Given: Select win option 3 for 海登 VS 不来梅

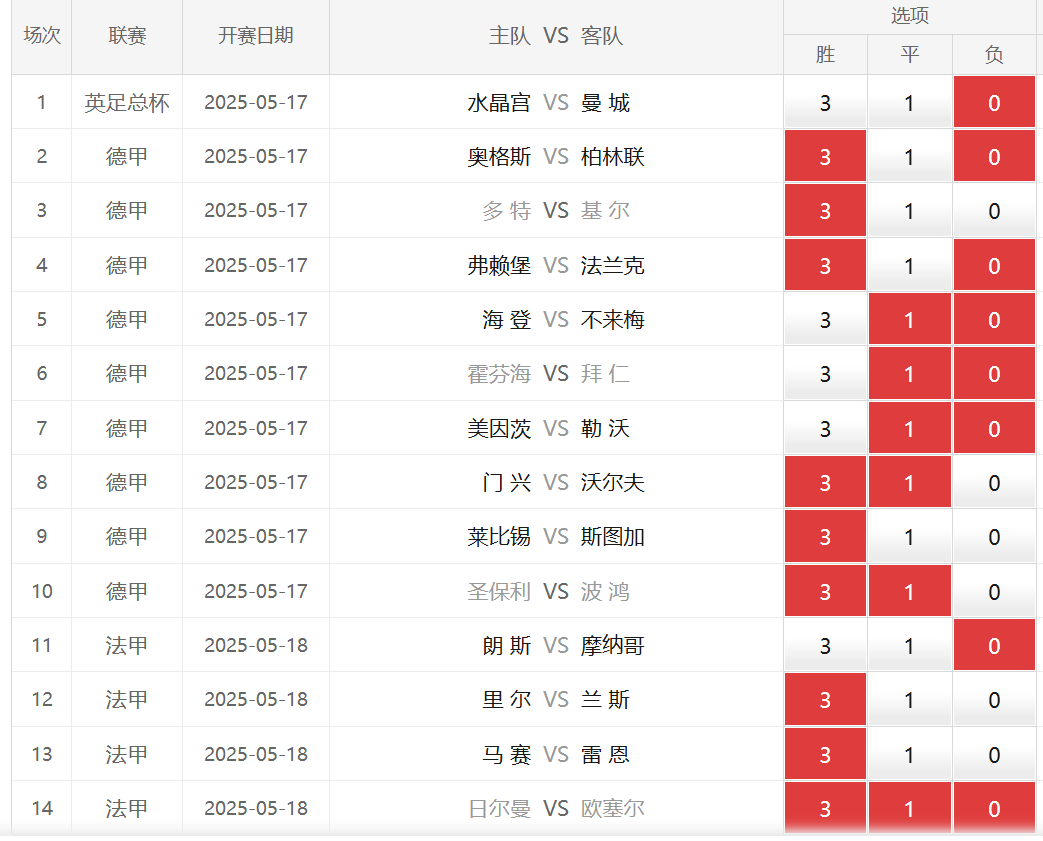Looking at the screenshot, I should 825,319.
